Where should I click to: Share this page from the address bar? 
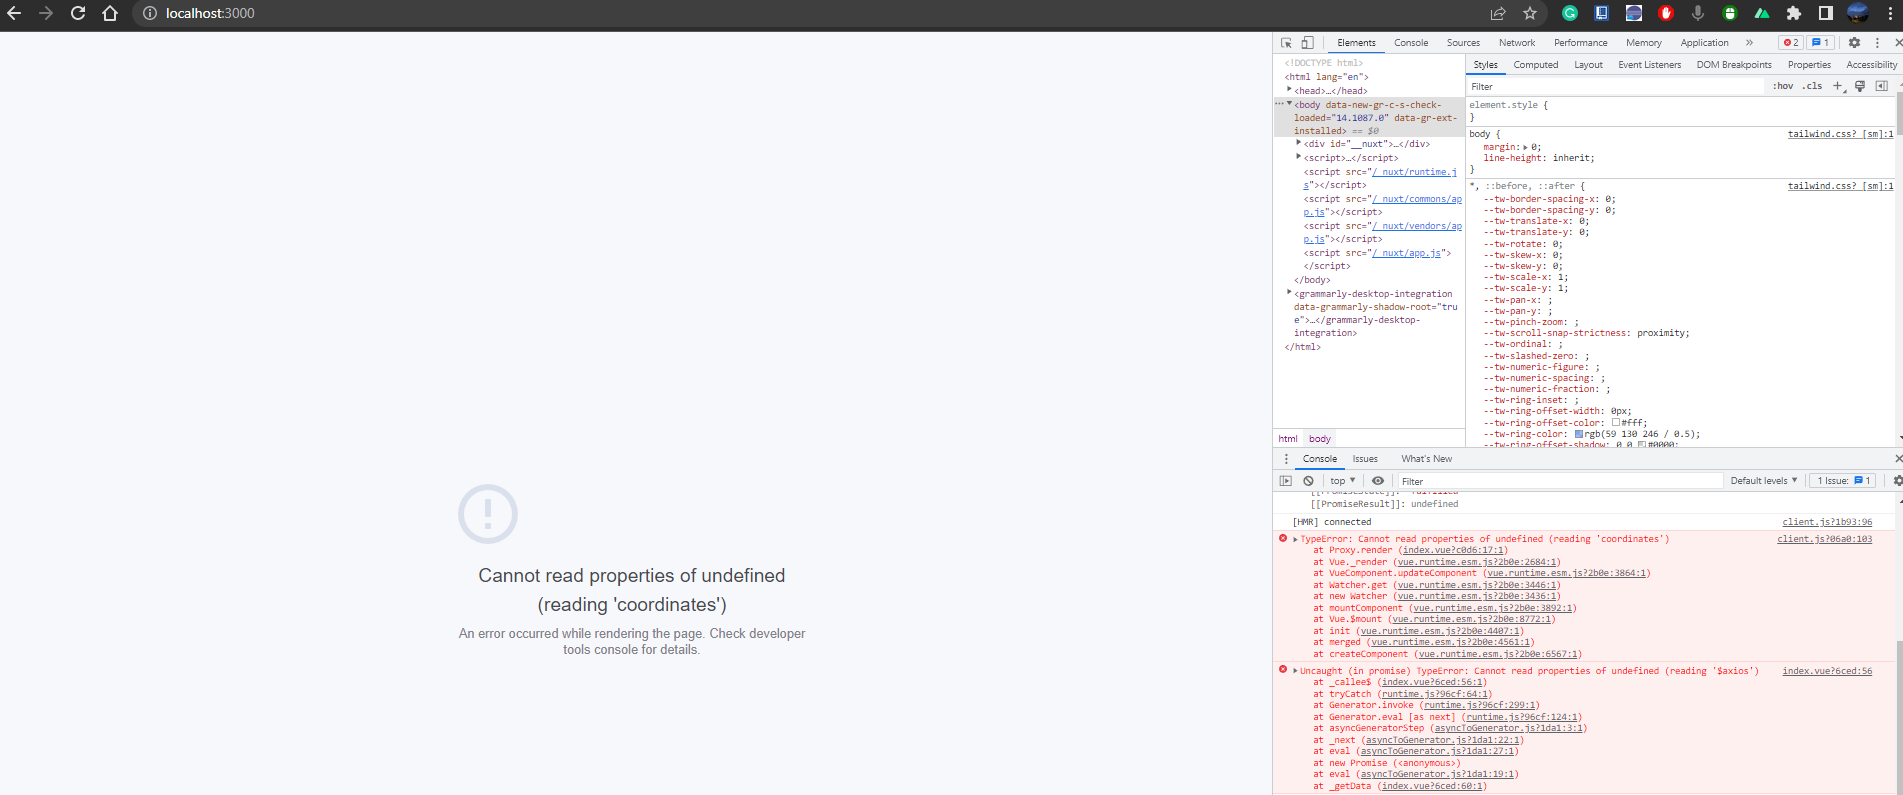pos(1498,13)
